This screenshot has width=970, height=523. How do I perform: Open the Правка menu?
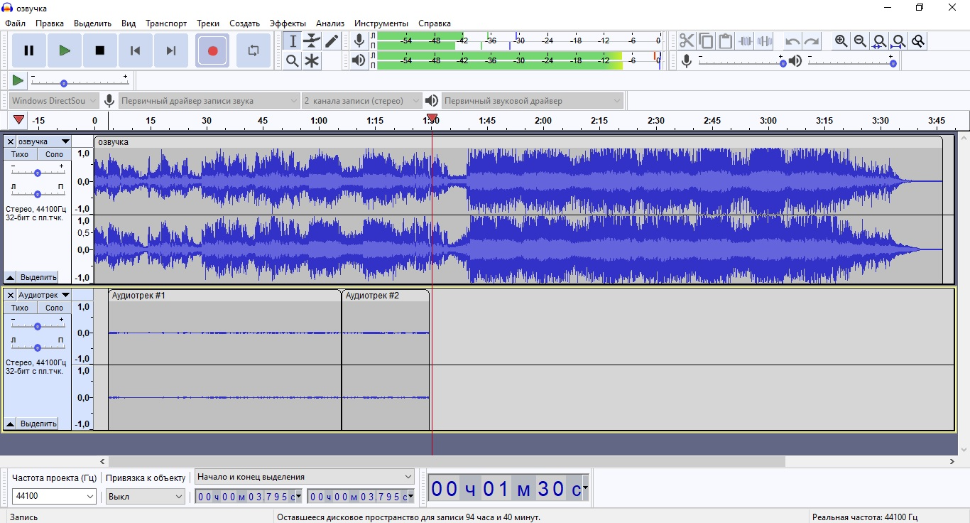point(49,23)
